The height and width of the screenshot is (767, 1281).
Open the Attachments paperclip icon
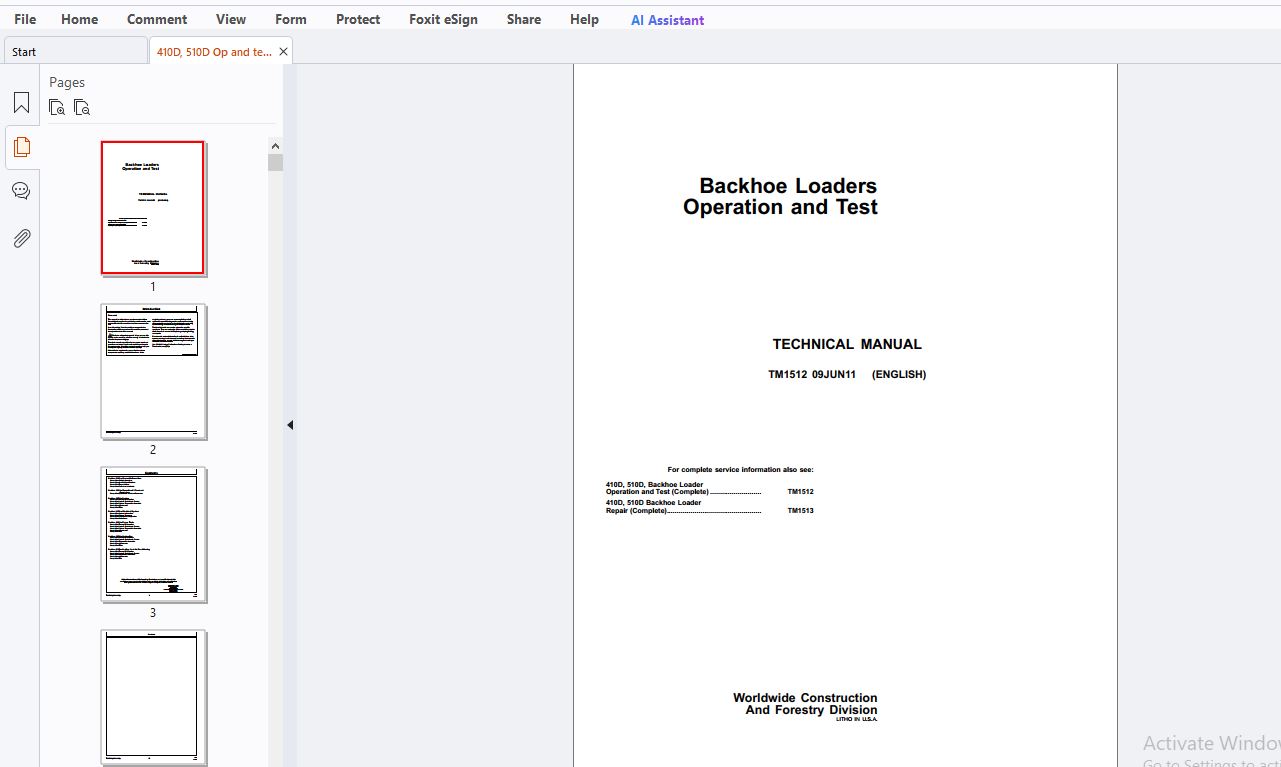click(x=21, y=238)
